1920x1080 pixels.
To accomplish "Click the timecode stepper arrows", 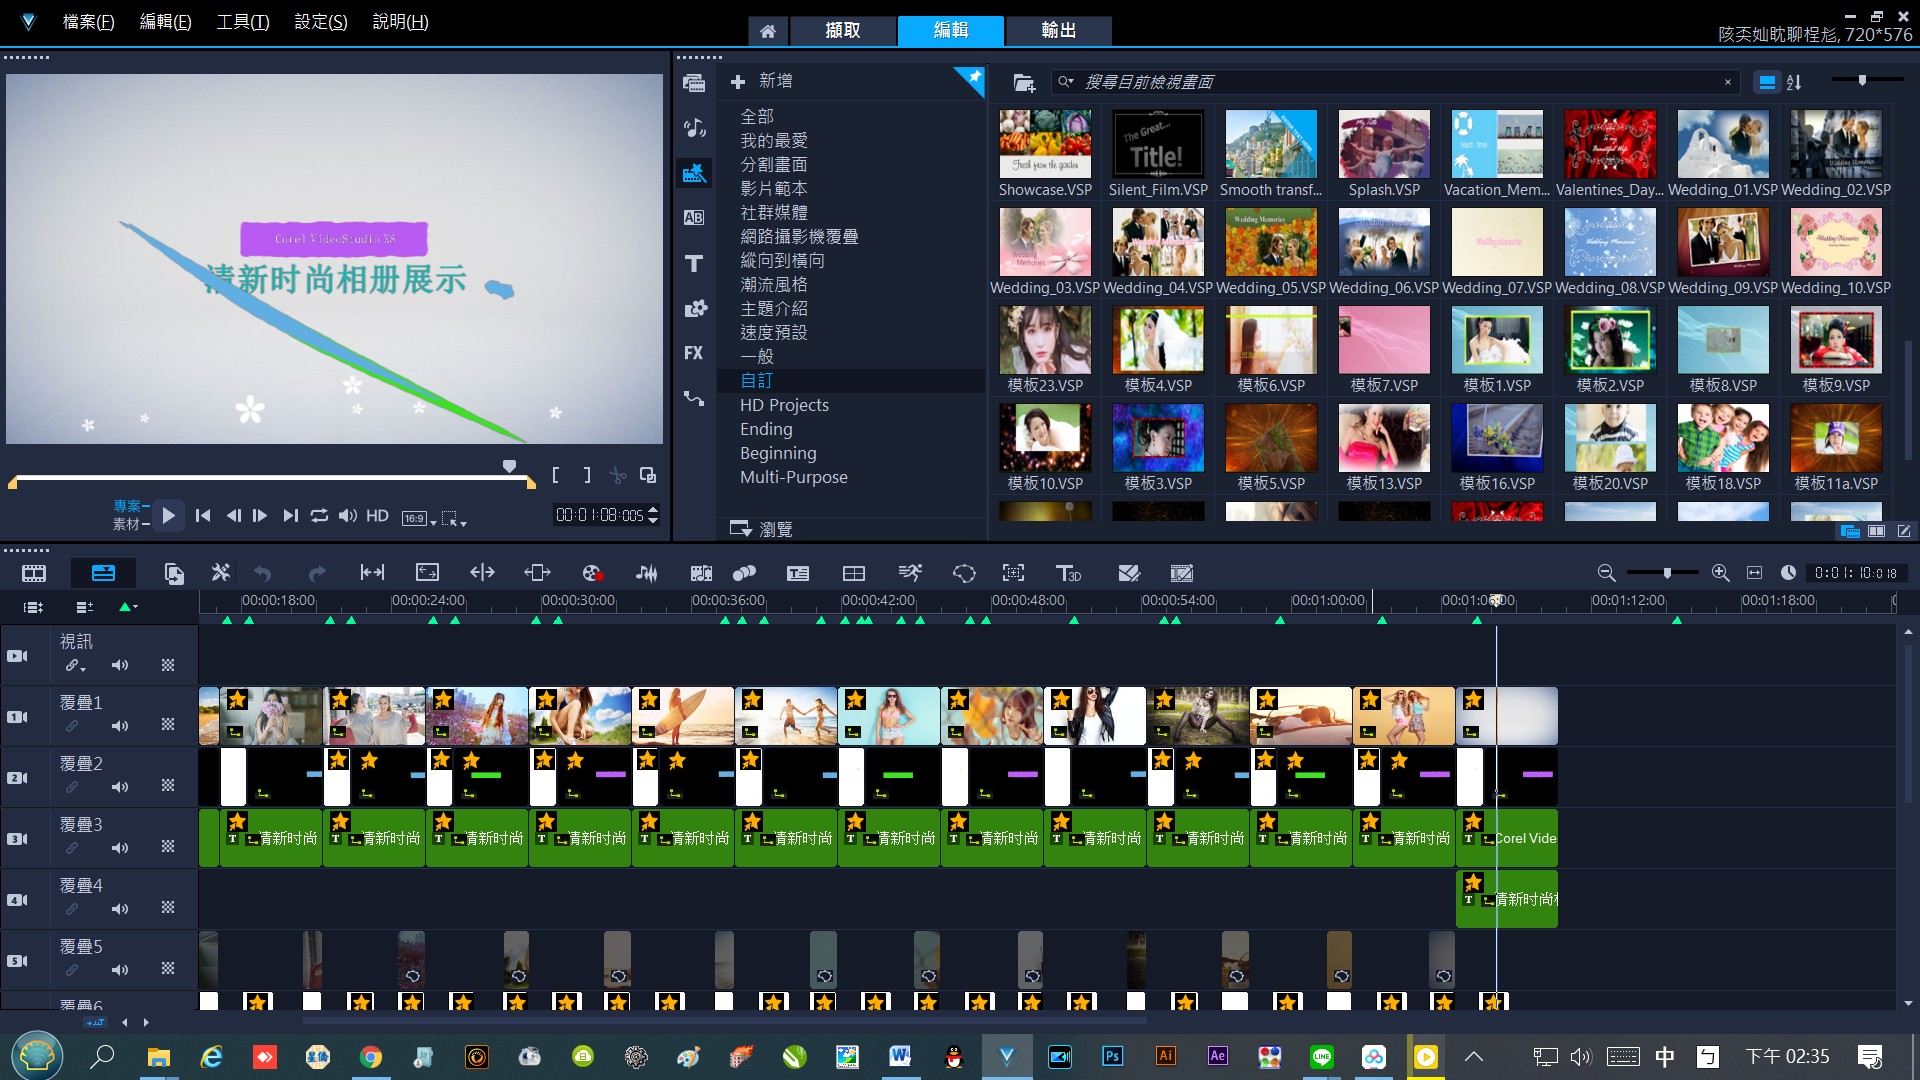I will point(653,515).
